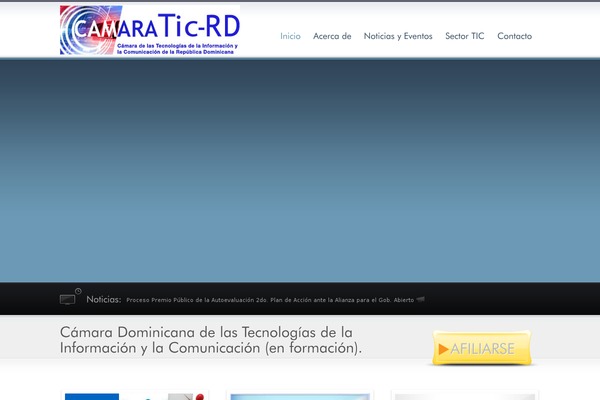Open the Contacto page
600x400 pixels.
tap(515, 36)
